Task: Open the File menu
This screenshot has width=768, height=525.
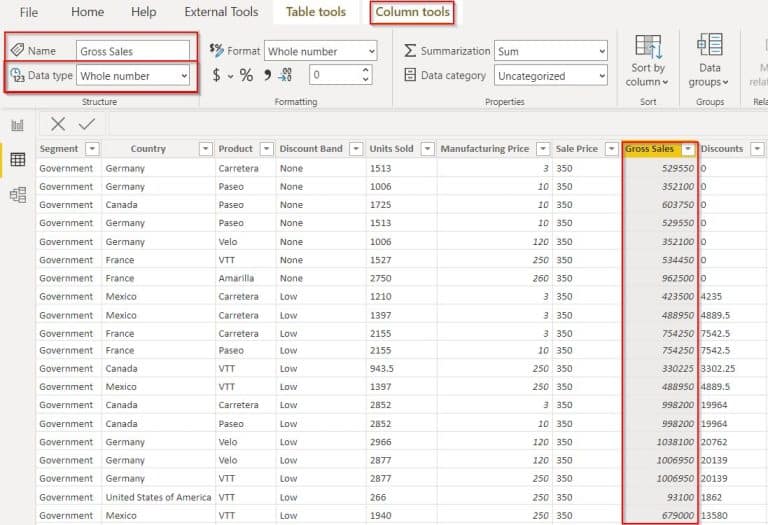Action: coord(29,12)
